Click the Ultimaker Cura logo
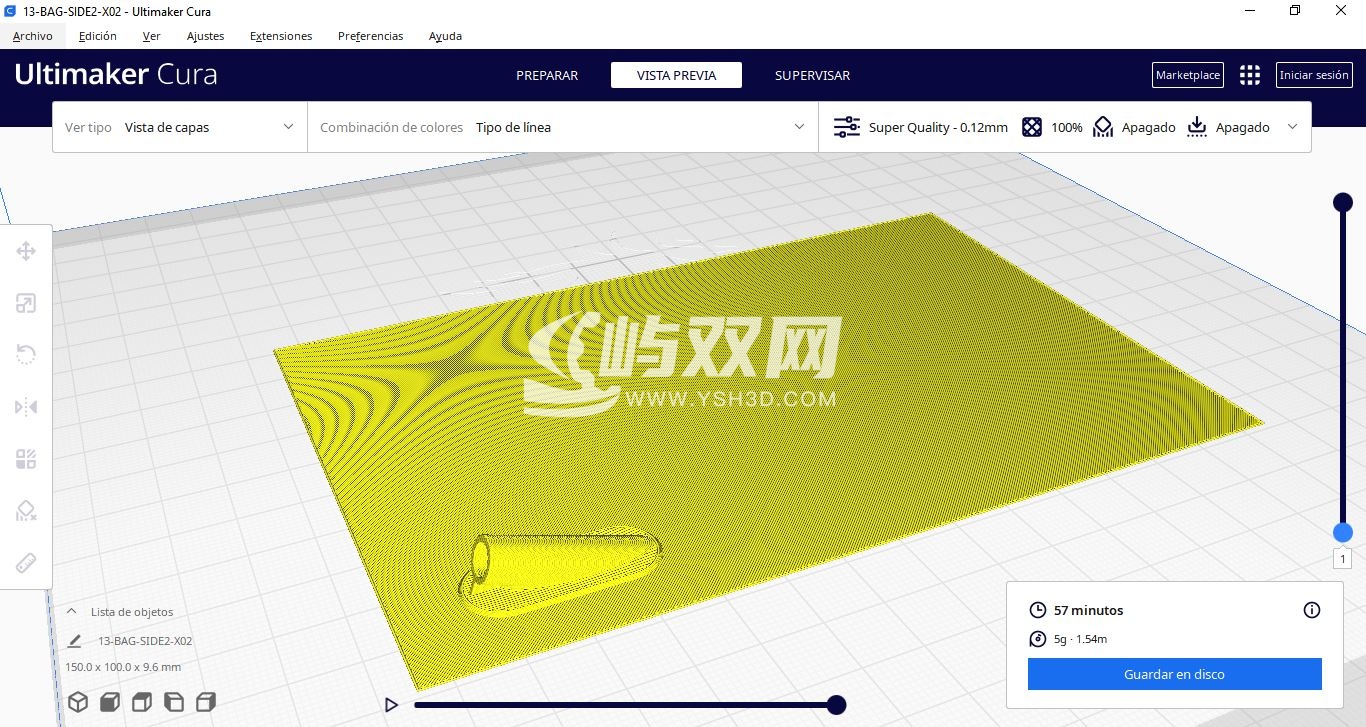Viewport: 1366px width, 727px height. (116, 74)
